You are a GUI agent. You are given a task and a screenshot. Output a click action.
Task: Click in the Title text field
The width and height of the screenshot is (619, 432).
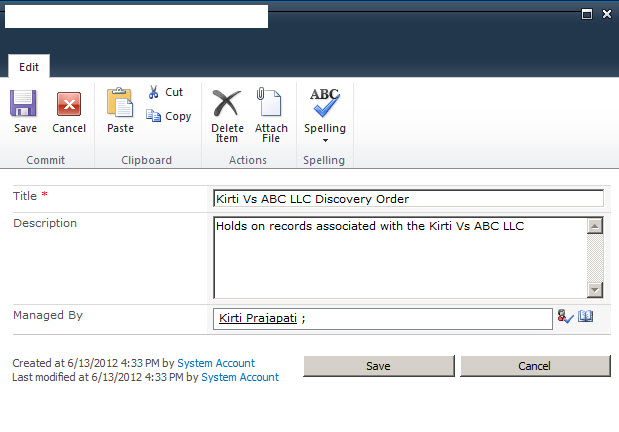point(408,199)
